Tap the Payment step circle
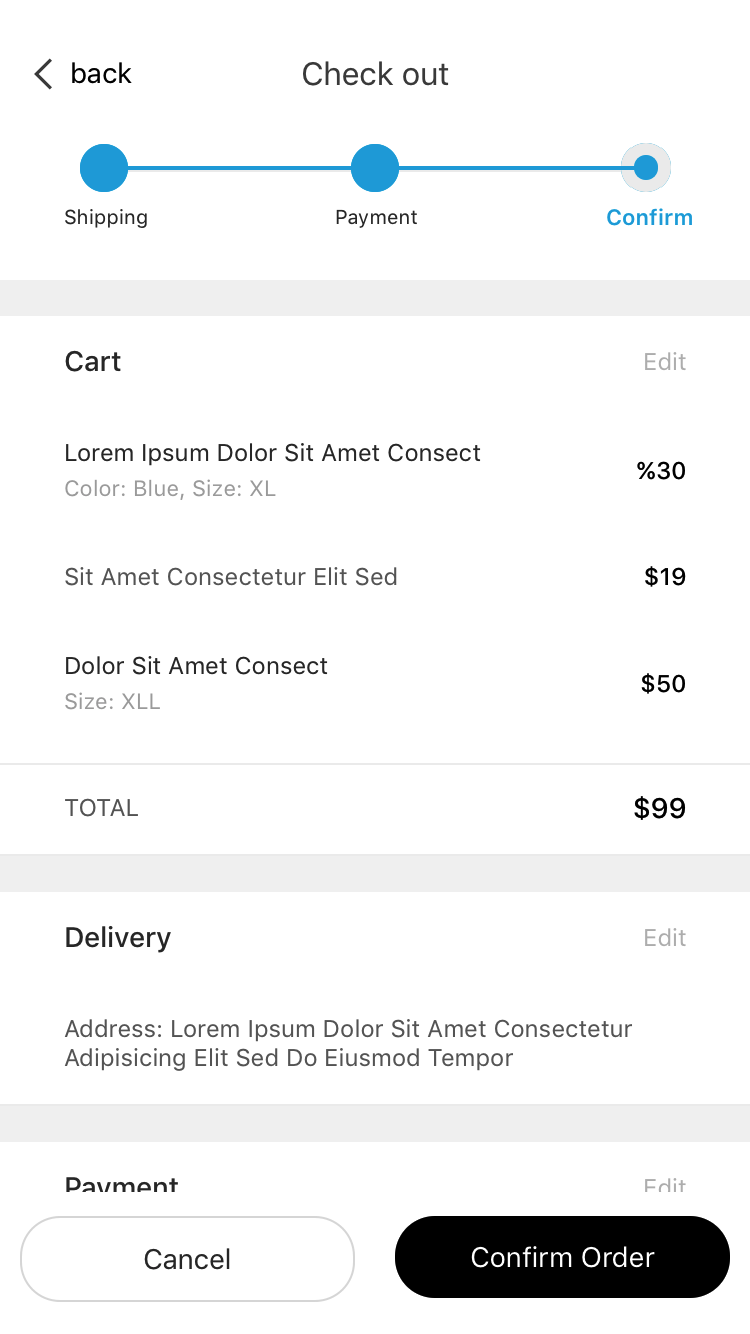Screen dimensions: 750x1334 pos(375,168)
